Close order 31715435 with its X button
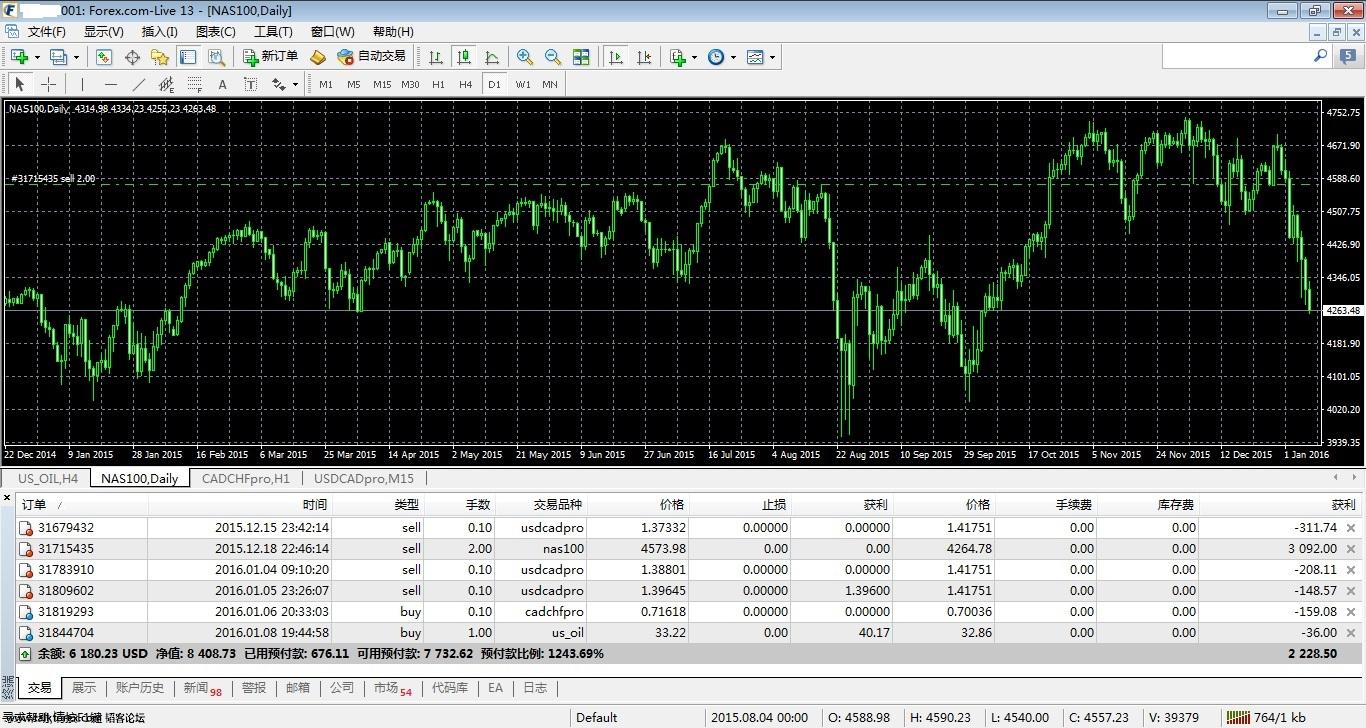1366x728 pixels. (x=1351, y=548)
